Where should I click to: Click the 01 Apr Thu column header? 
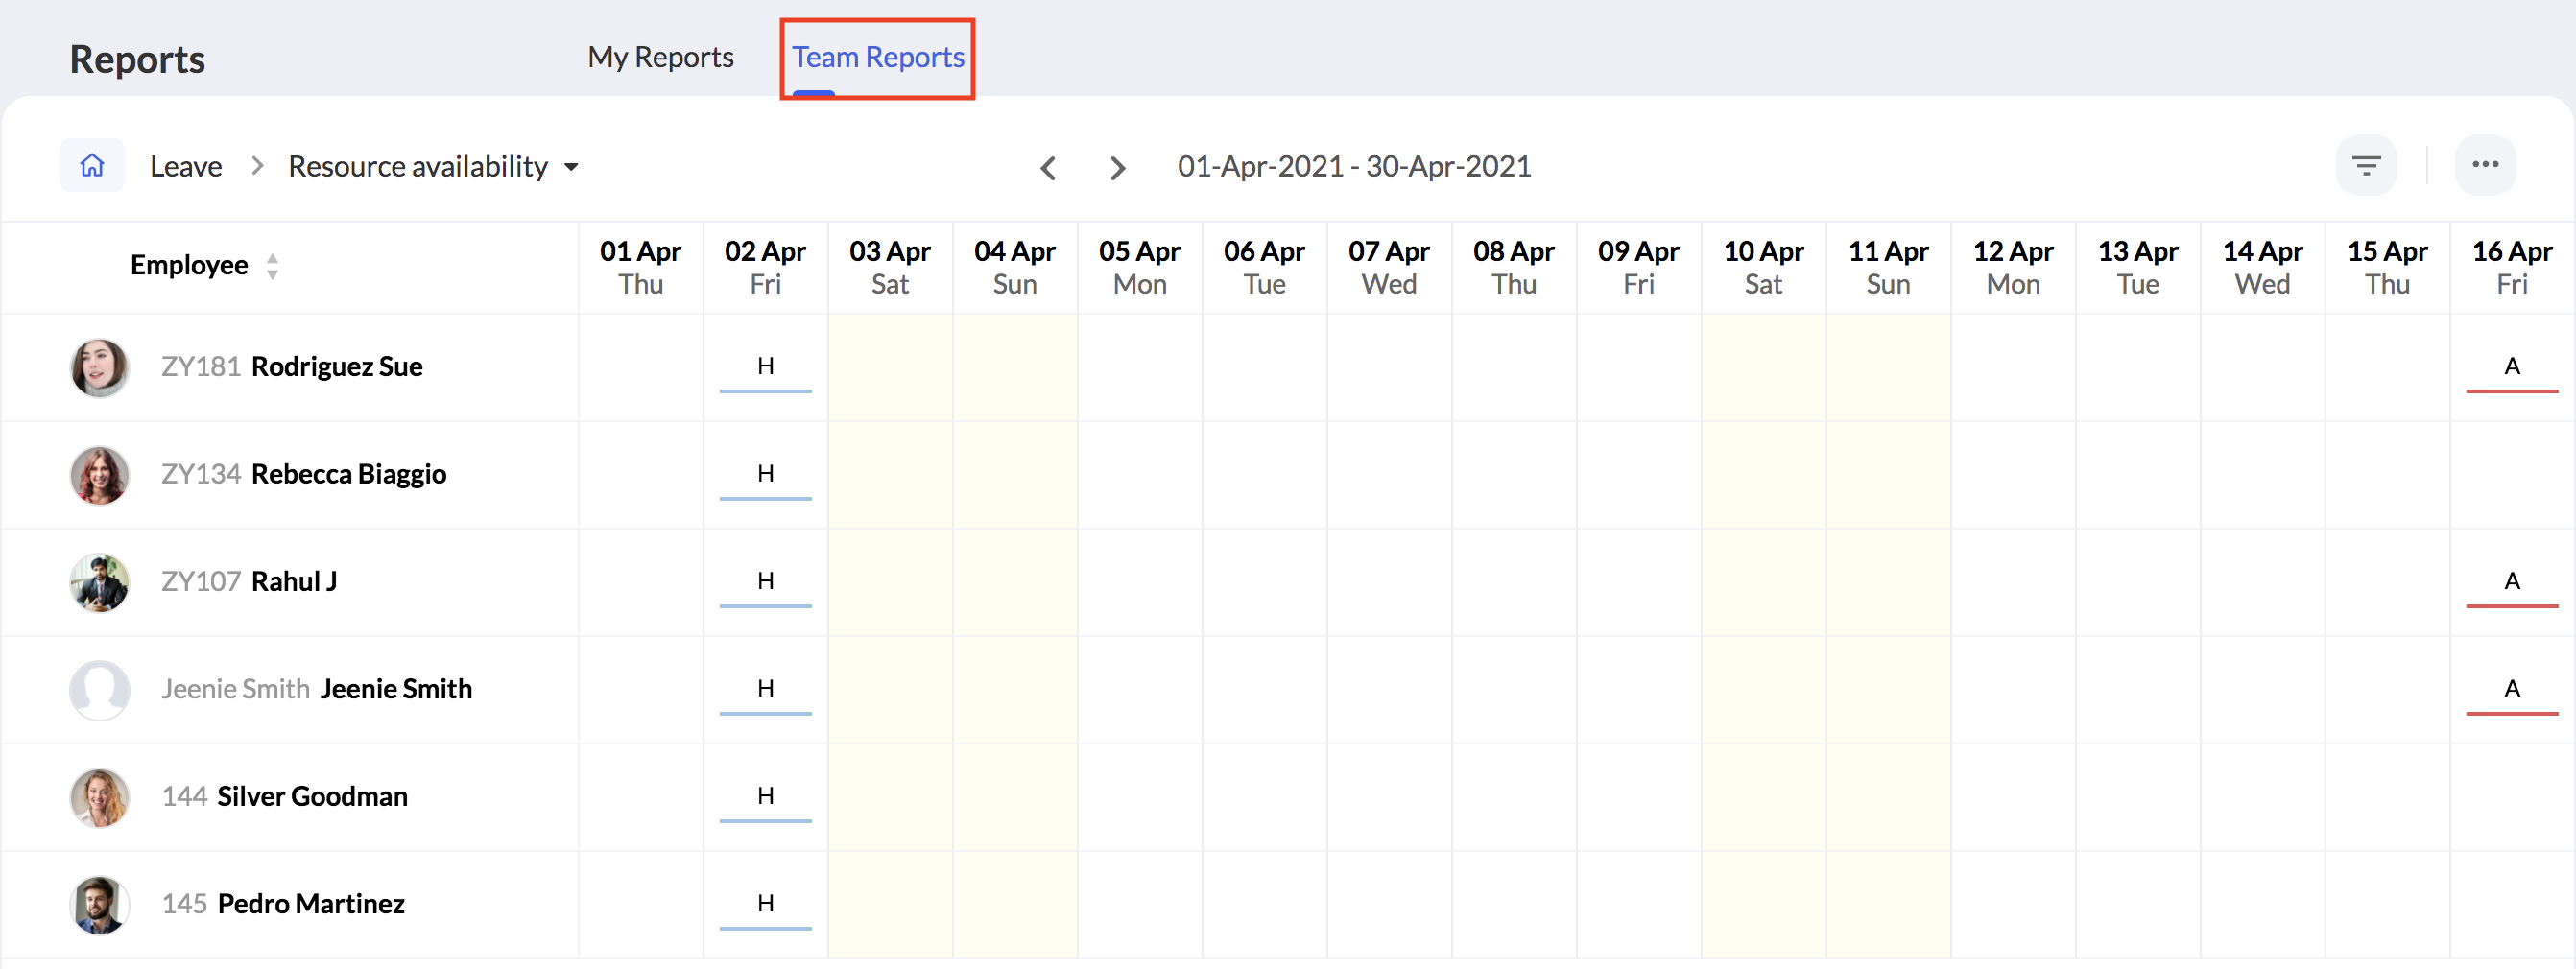click(x=640, y=267)
